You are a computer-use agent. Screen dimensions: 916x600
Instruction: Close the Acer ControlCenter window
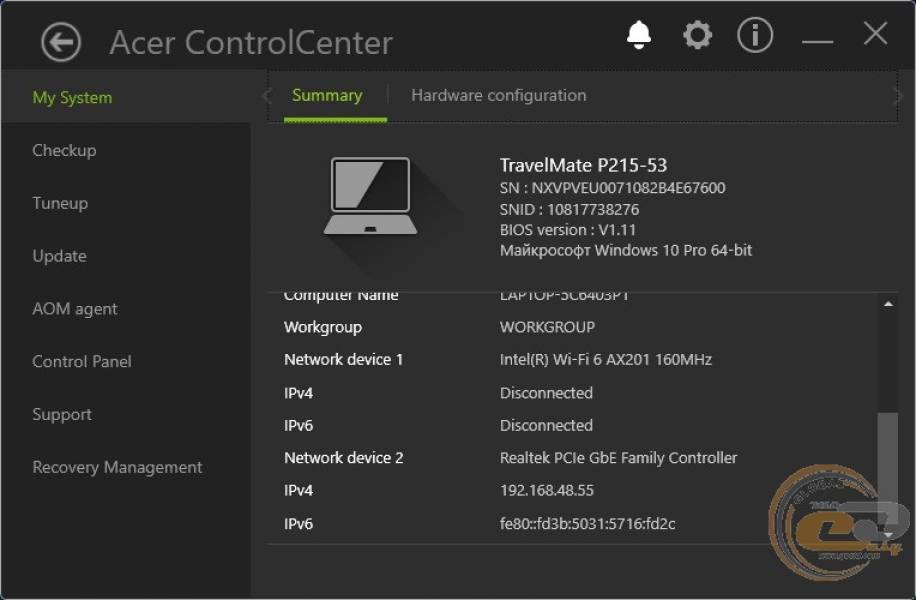875,34
